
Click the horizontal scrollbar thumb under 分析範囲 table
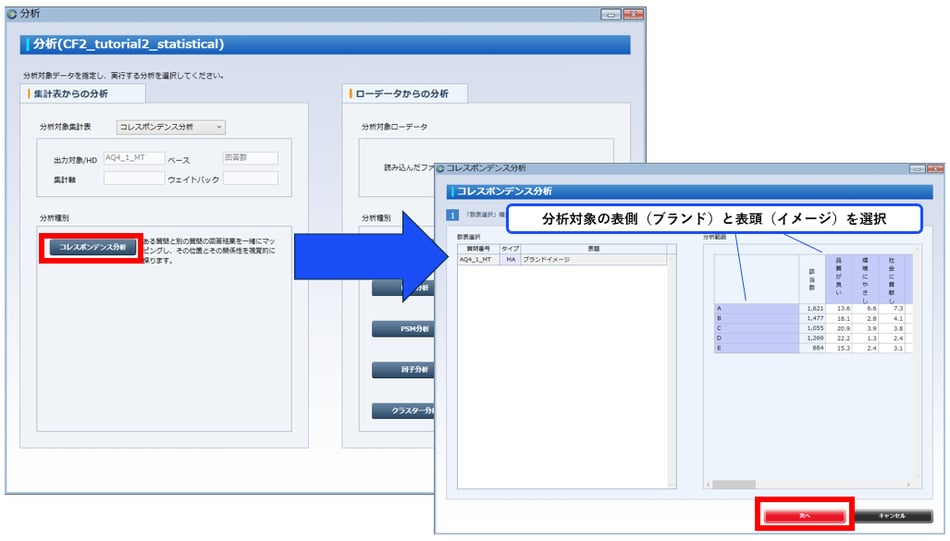(734, 485)
